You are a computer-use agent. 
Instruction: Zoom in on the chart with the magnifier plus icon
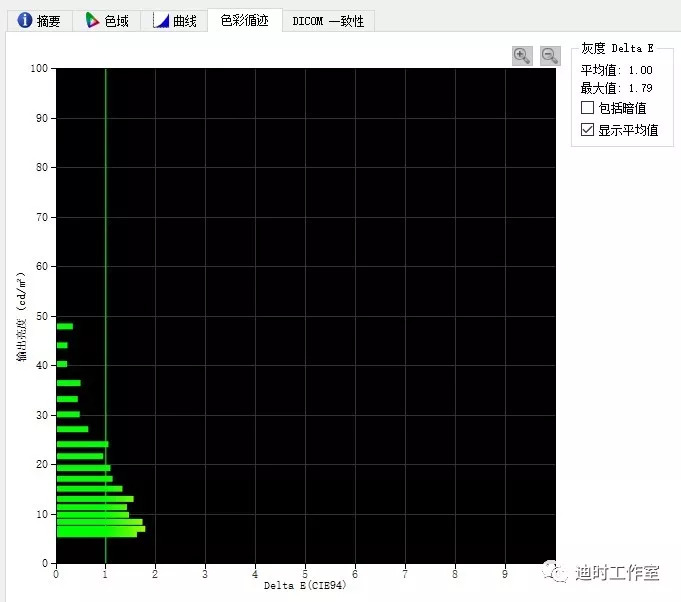522,56
